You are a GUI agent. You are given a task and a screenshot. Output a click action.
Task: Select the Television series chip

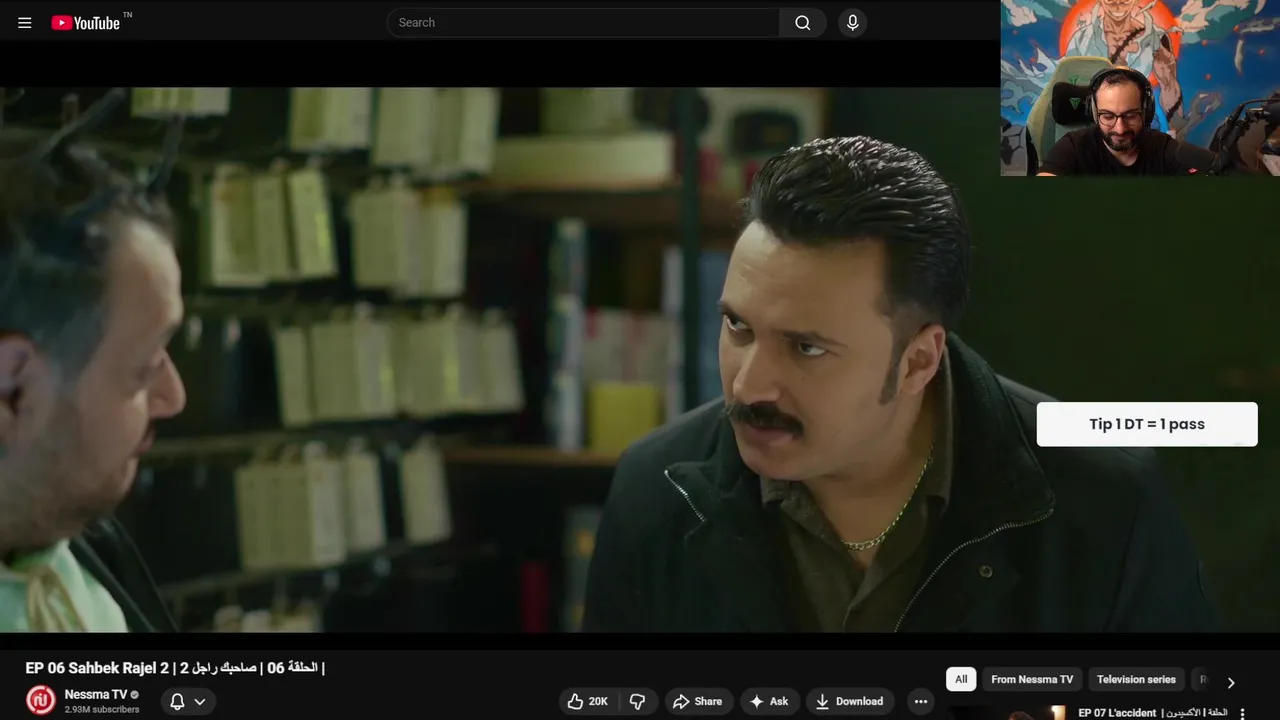coord(1136,679)
